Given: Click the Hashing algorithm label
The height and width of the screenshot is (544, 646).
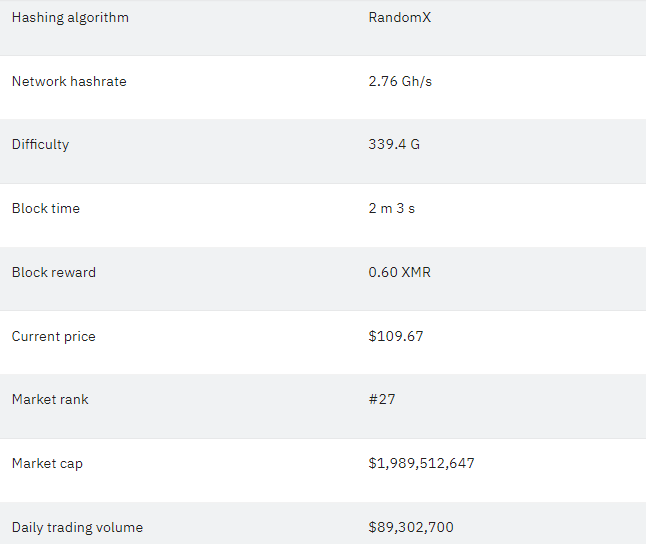Looking at the screenshot, I should click(70, 18).
